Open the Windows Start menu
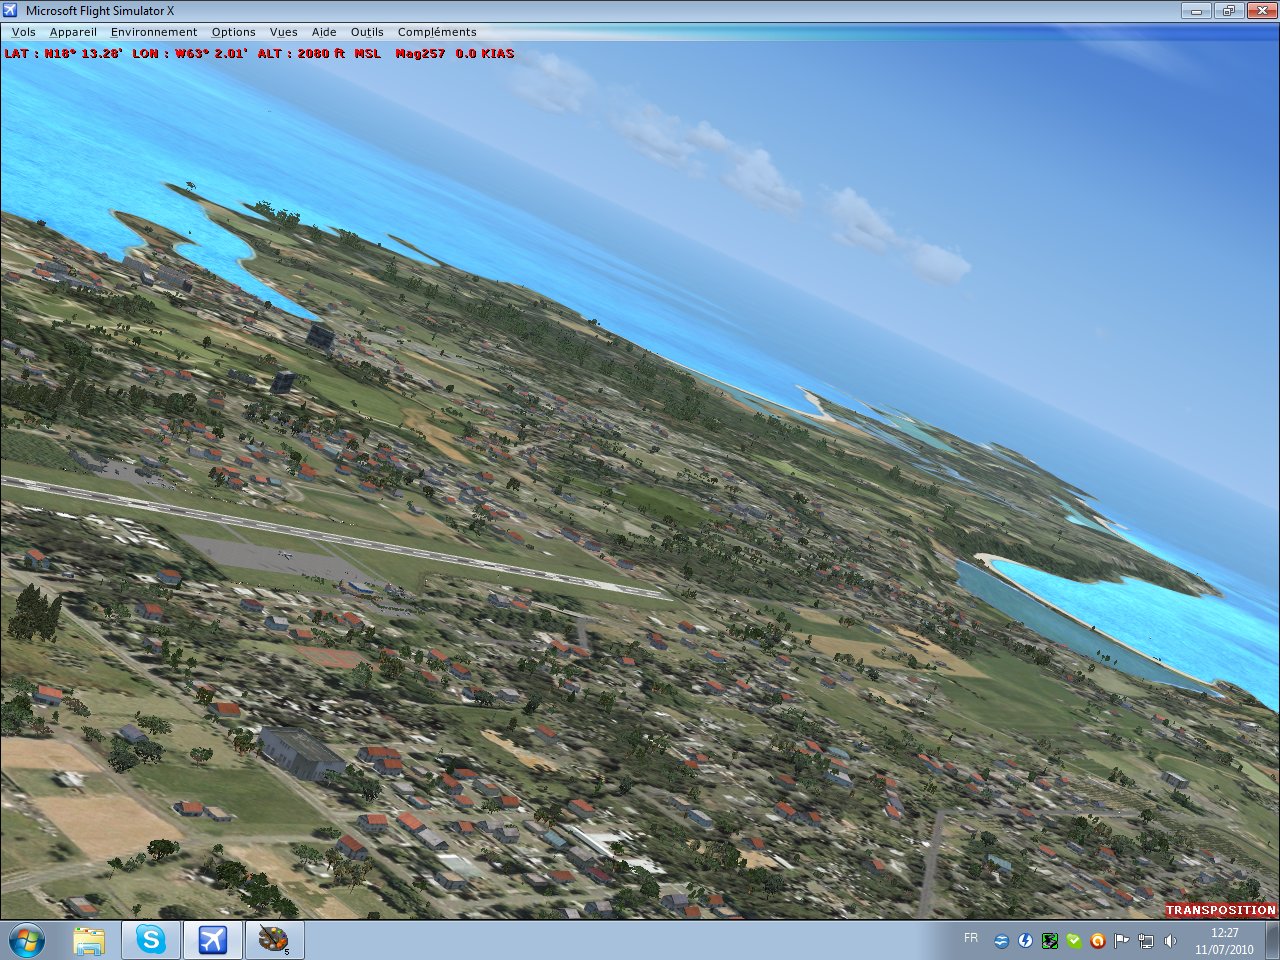Screen dimensions: 1280x960 27,940
